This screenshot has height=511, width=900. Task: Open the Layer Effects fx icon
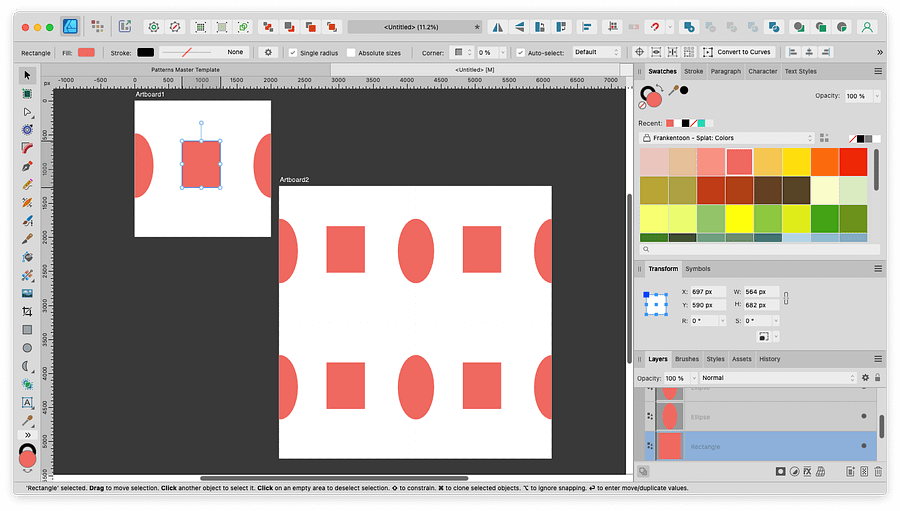pyautogui.click(x=807, y=471)
